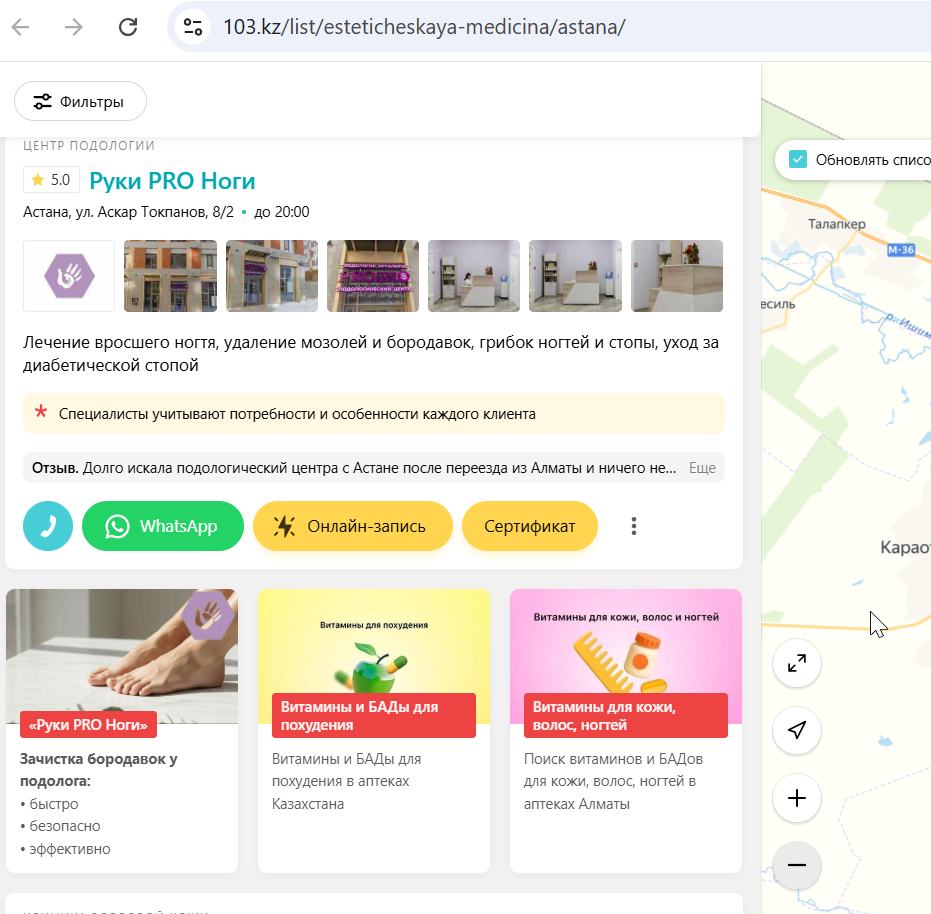Locate me on the map
Viewport: 931px width, 914px height.
click(x=797, y=730)
